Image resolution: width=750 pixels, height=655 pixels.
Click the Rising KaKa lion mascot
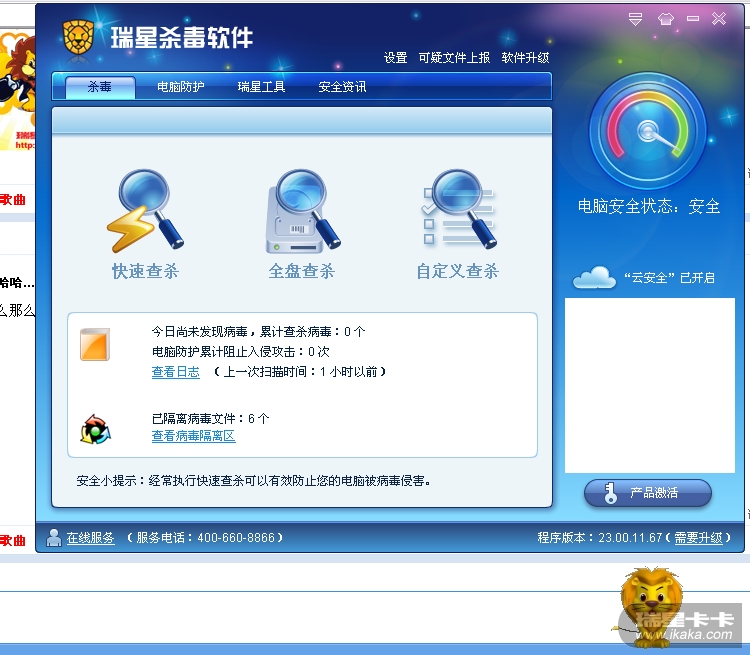[x=651, y=606]
